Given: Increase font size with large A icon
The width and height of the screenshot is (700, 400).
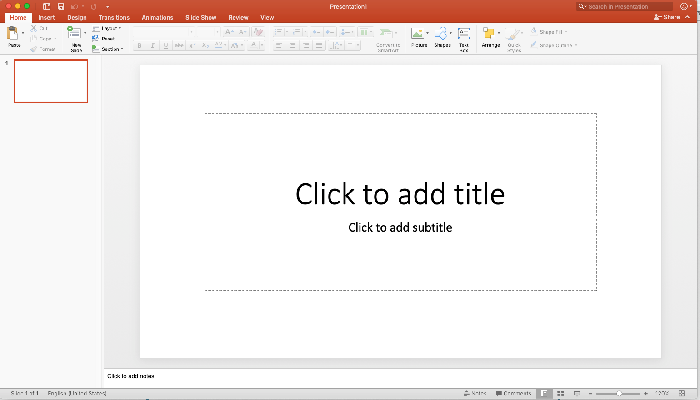Looking at the screenshot, I should coord(229,32).
